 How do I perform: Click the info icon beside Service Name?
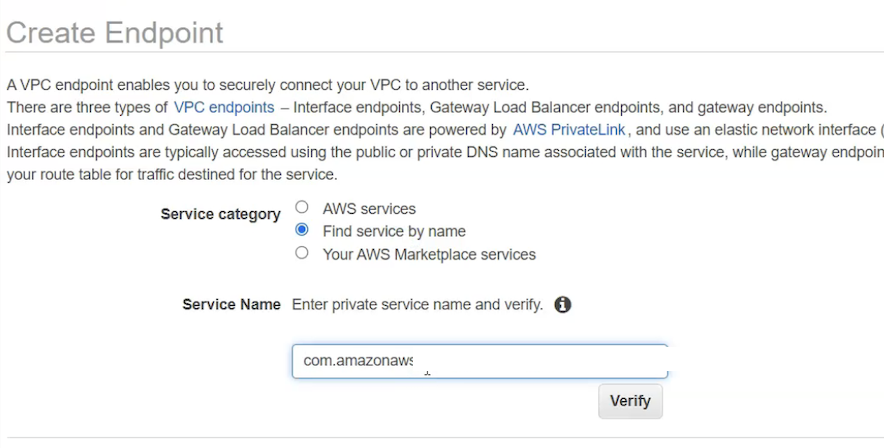[563, 304]
